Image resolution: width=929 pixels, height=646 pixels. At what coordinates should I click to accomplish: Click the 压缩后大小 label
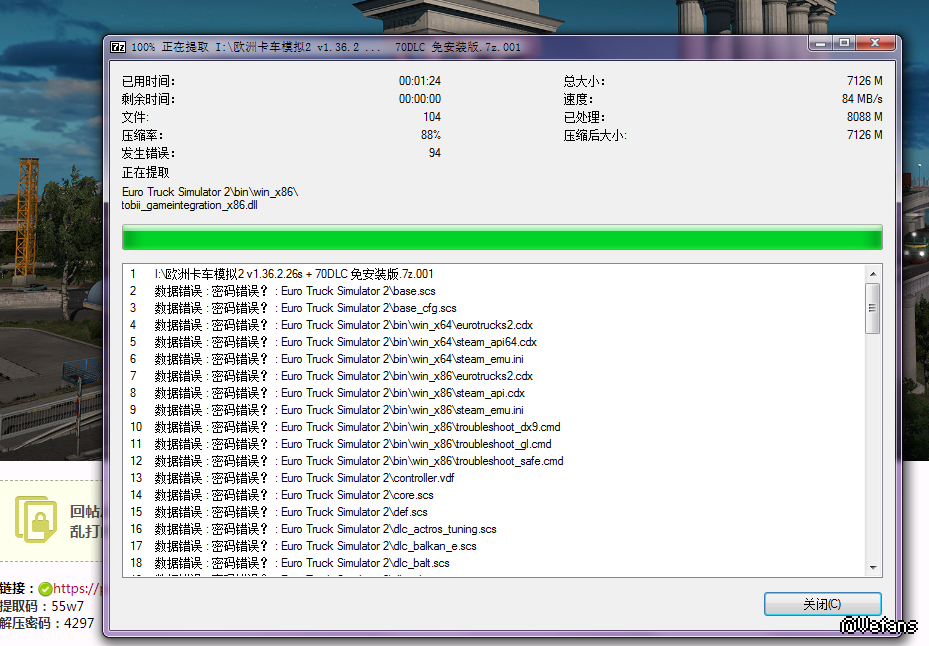(595, 136)
